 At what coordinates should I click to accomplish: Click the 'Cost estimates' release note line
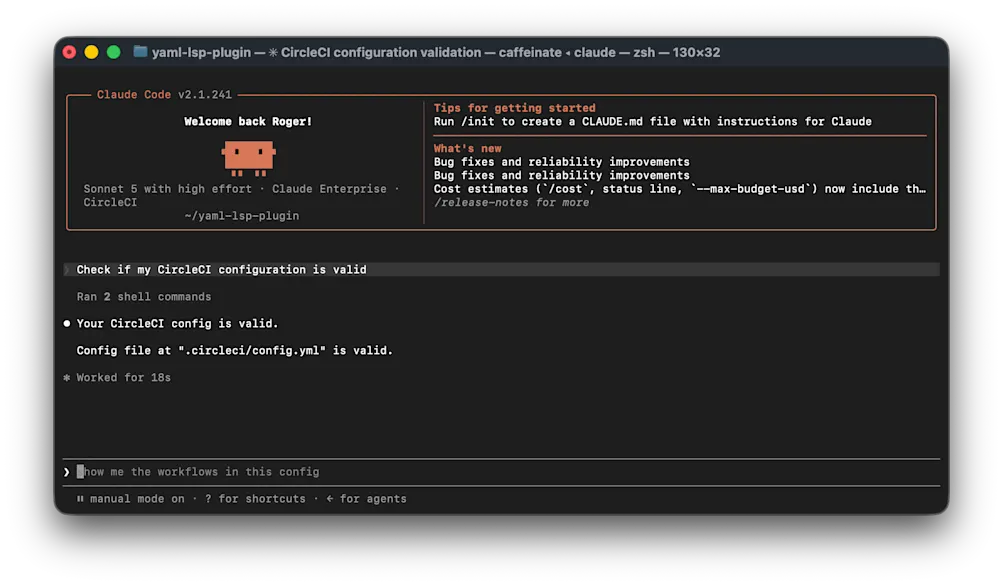[680, 189]
